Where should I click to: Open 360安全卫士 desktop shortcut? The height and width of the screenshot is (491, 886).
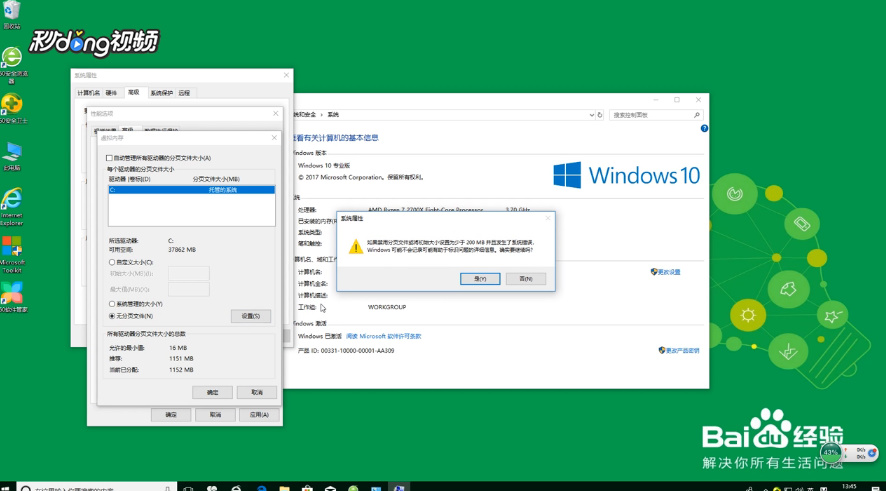coord(12,108)
